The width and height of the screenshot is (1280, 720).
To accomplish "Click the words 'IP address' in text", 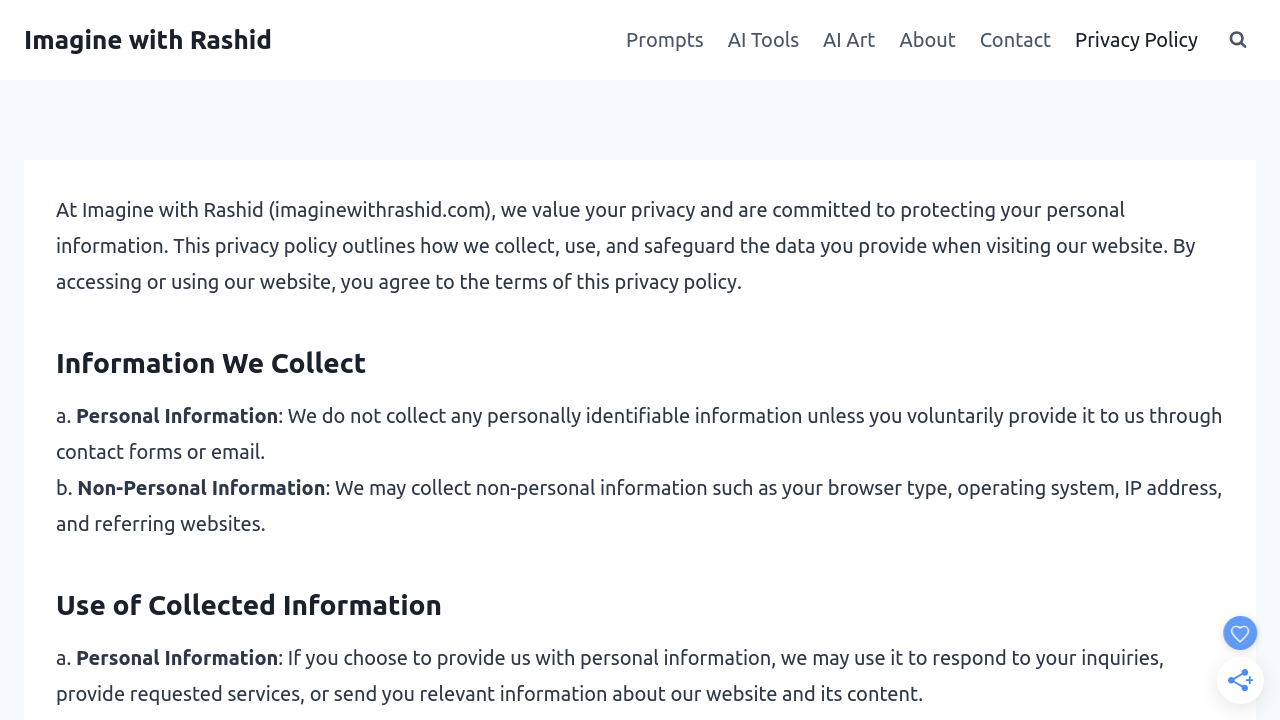I will [1172, 488].
